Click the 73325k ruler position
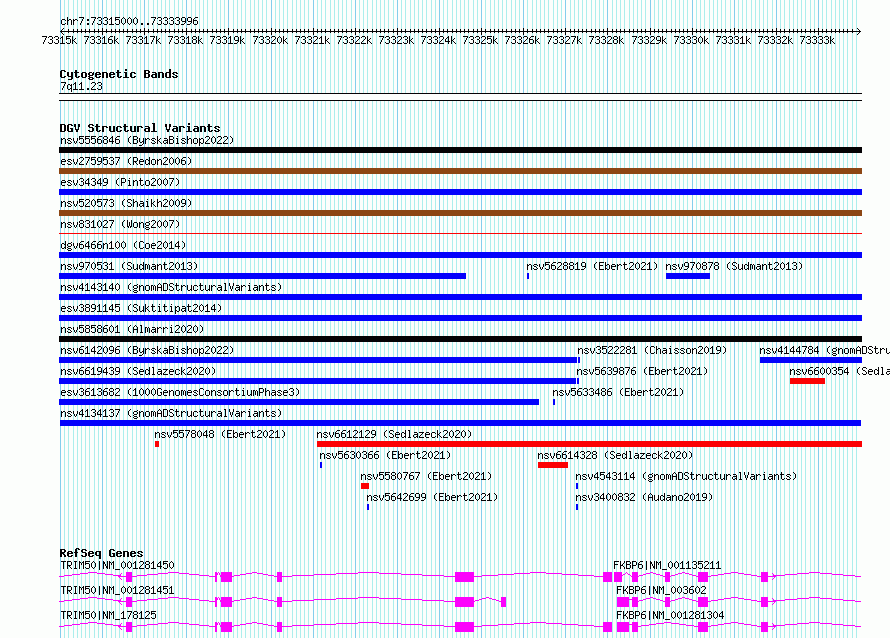The width and height of the screenshot is (890, 638). pyautogui.click(x=480, y=40)
